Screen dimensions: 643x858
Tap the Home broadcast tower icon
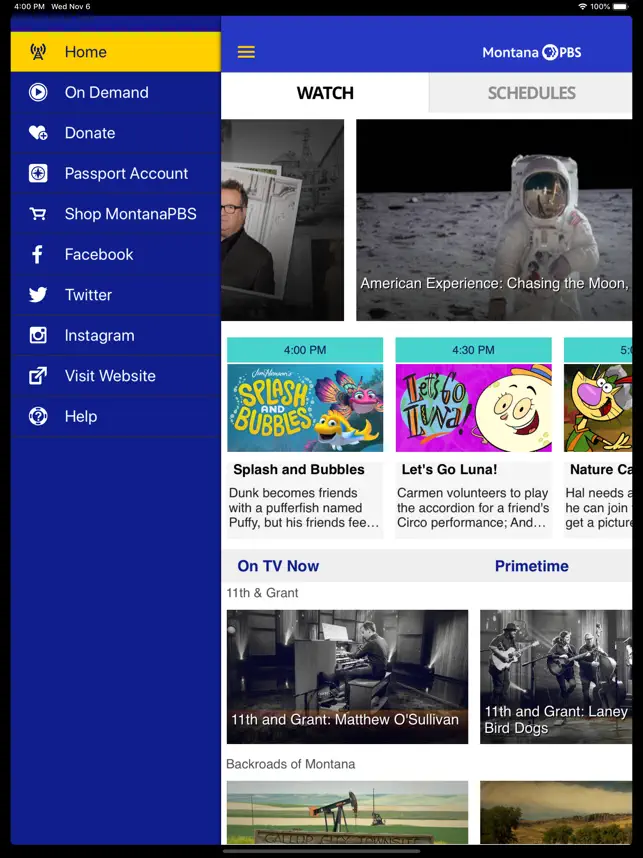[38, 52]
